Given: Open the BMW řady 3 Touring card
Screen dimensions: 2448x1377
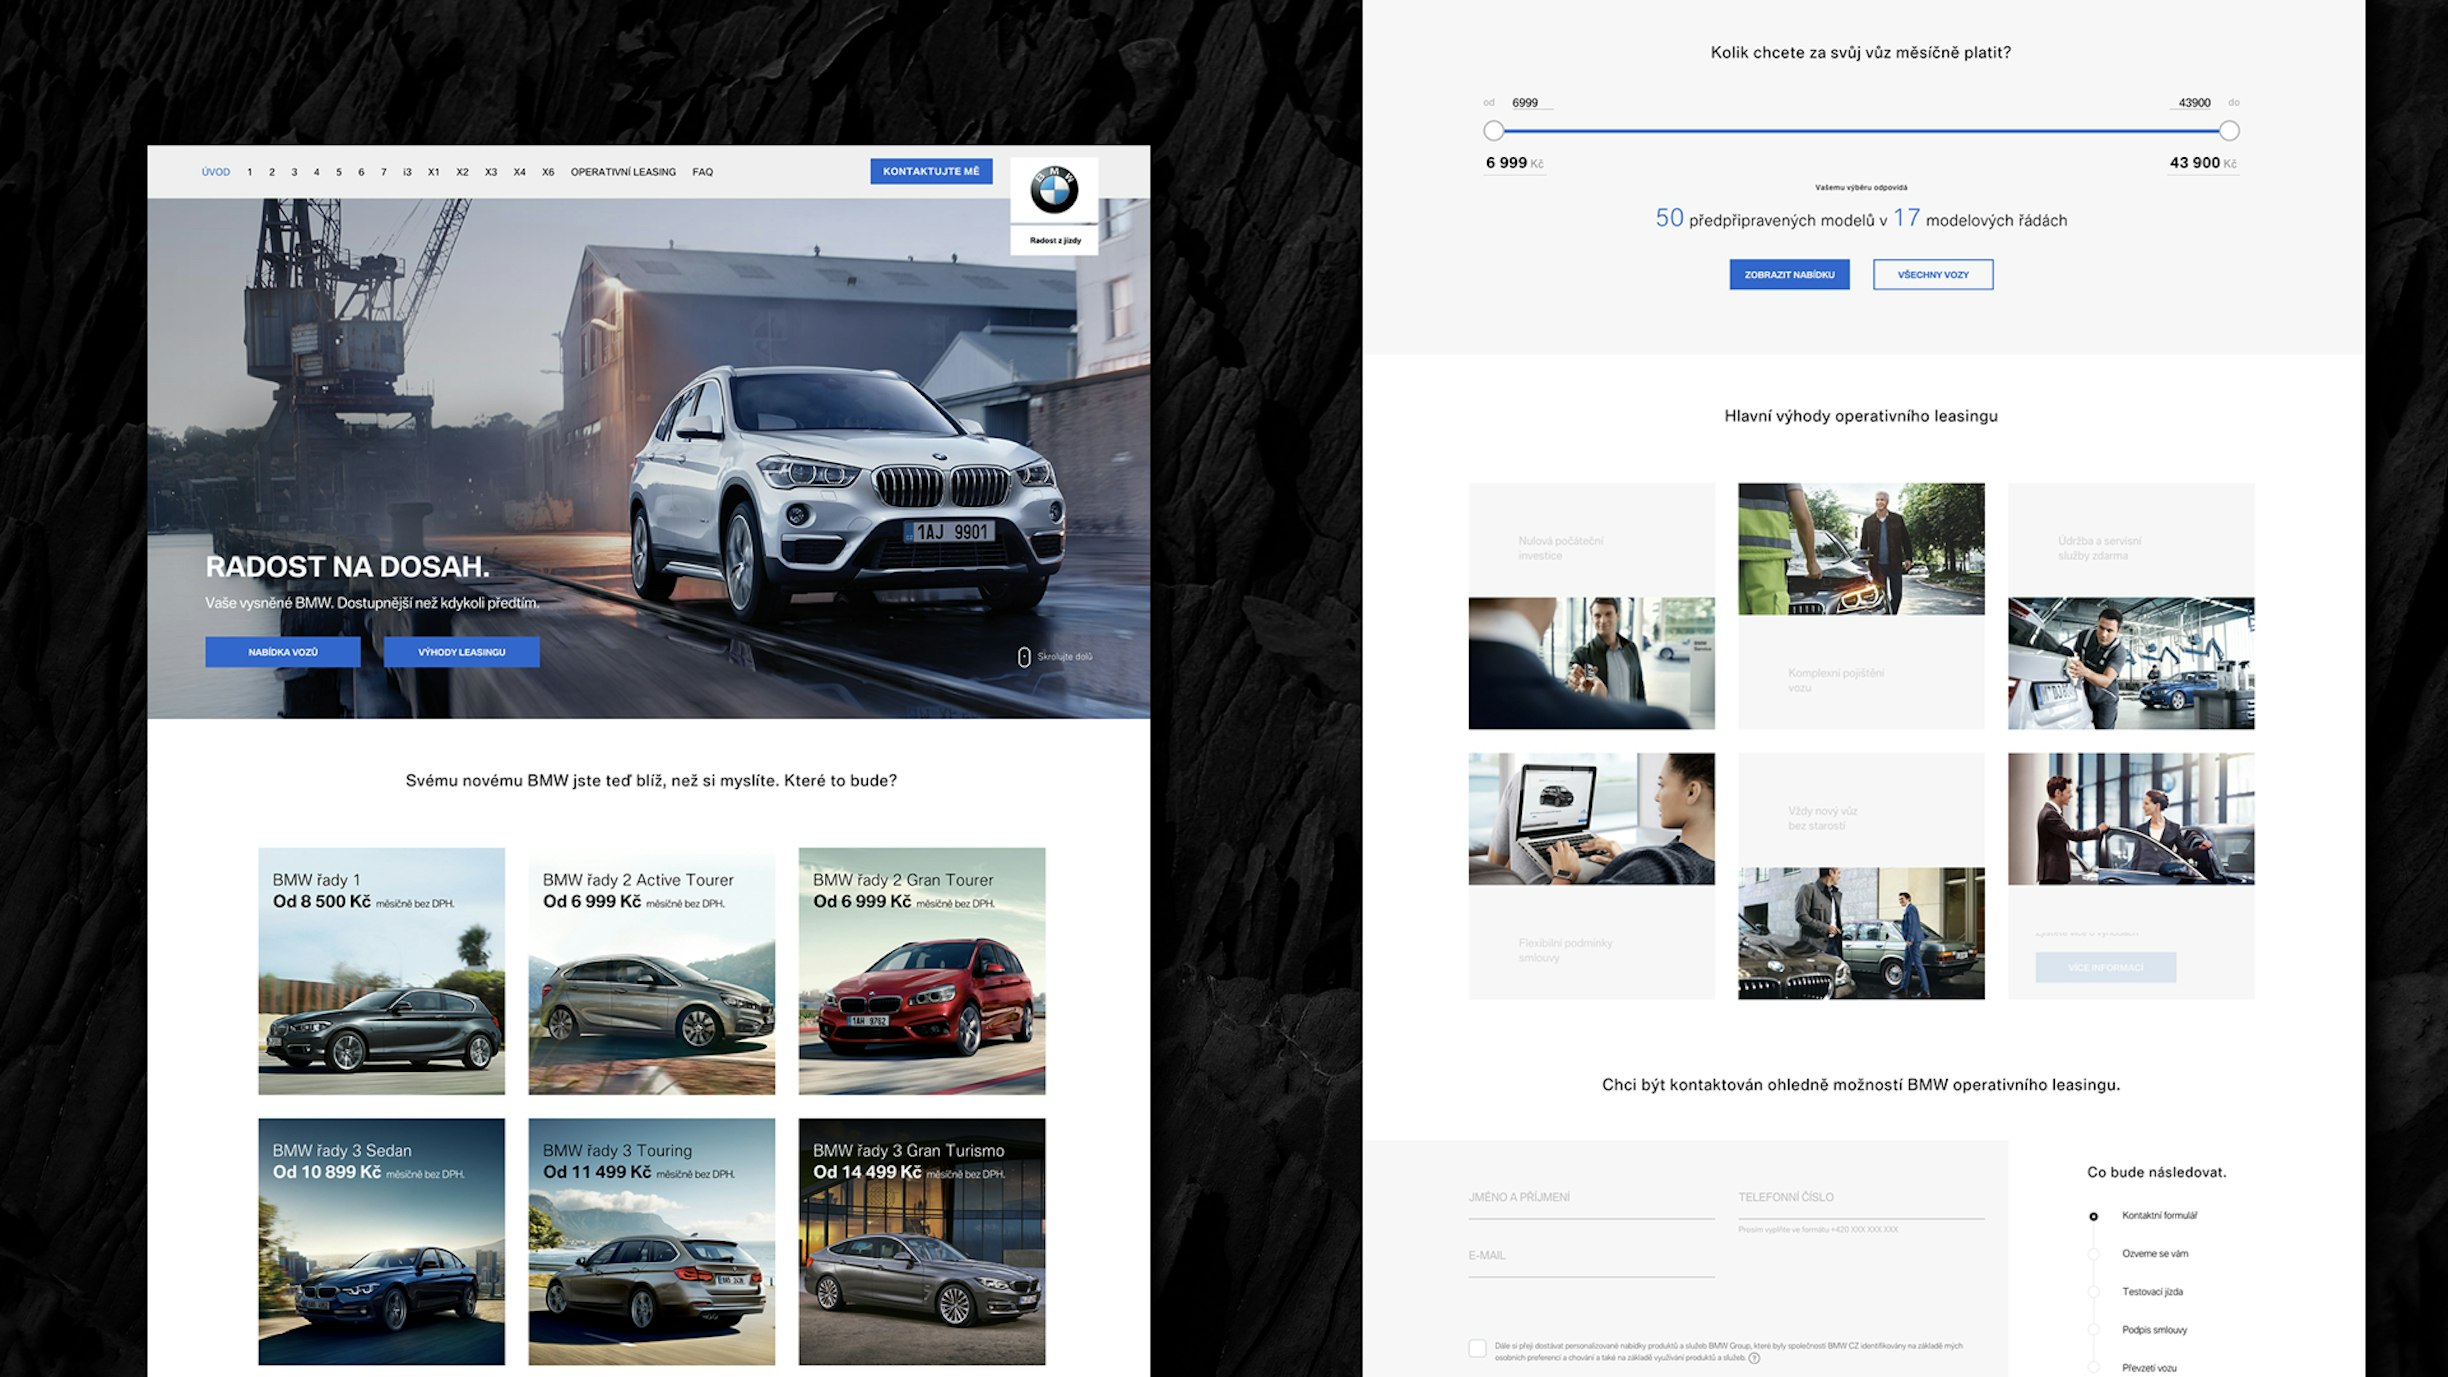Looking at the screenshot, I should [x=652, y=1242].
